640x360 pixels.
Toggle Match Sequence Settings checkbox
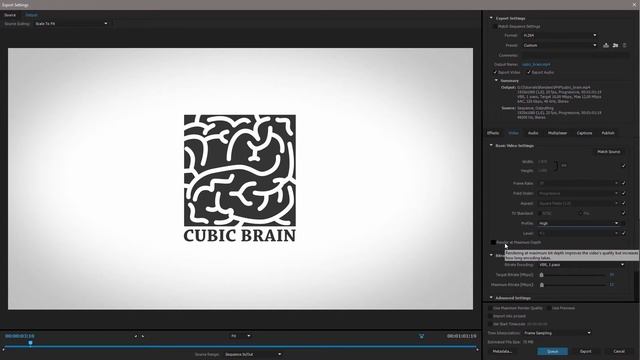[x=495, y=27]
